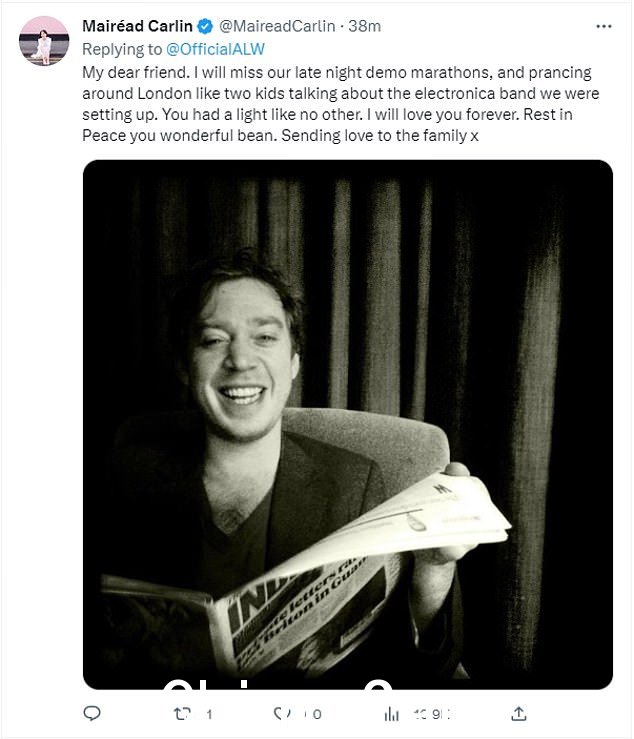Click the retweet arrows icon
This screenshot has height=739, width=634.
pos(182,714)
